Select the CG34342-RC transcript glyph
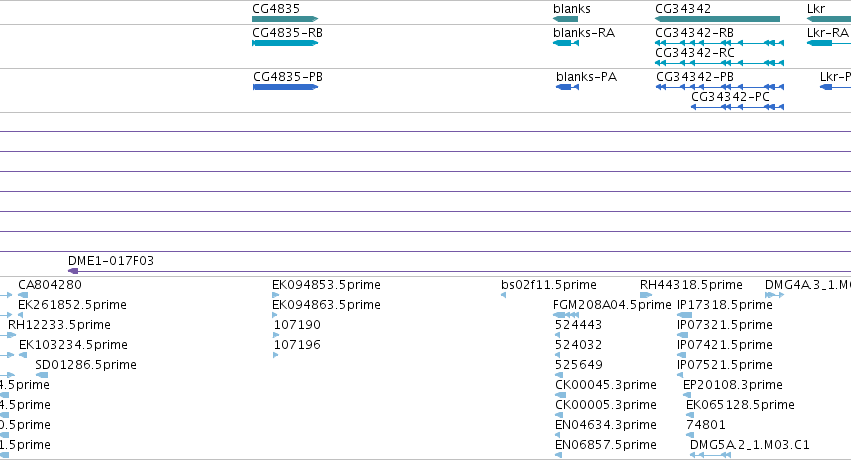851x460 pixels. pyautogui.click(x=720, y=63)
